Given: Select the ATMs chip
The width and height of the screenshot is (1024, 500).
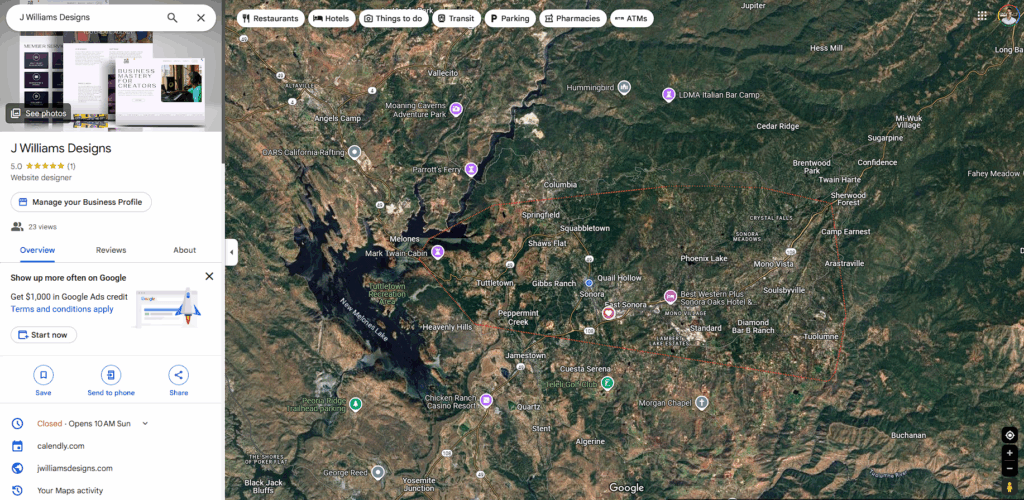Looking at the screenshot, I should pyautogui.click(x=632, y=18).
